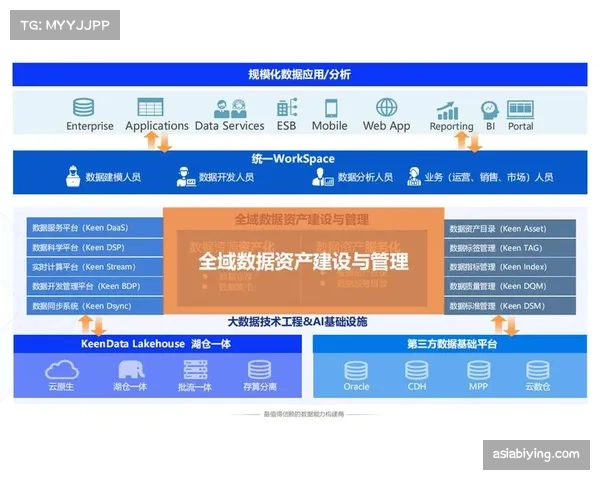Click the Enterprise database icon
Screen dimensions: 600x480
tap(83, 107)
